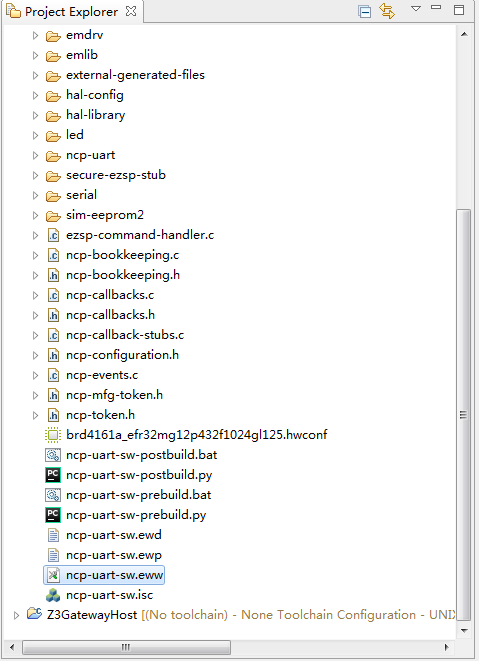Click the ncp-uart-sw.ewp document icon

coord(53,555)
